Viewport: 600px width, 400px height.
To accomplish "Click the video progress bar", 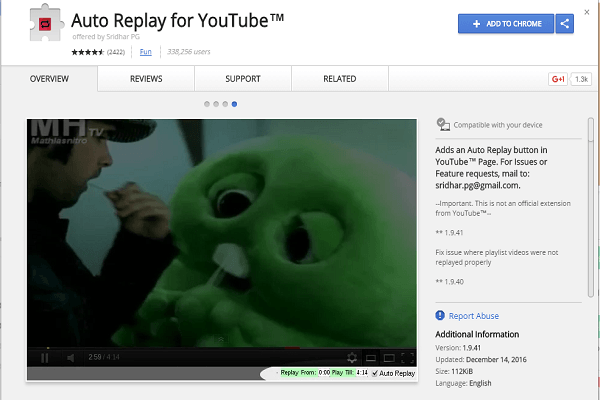I will click(x=222, y=348).
